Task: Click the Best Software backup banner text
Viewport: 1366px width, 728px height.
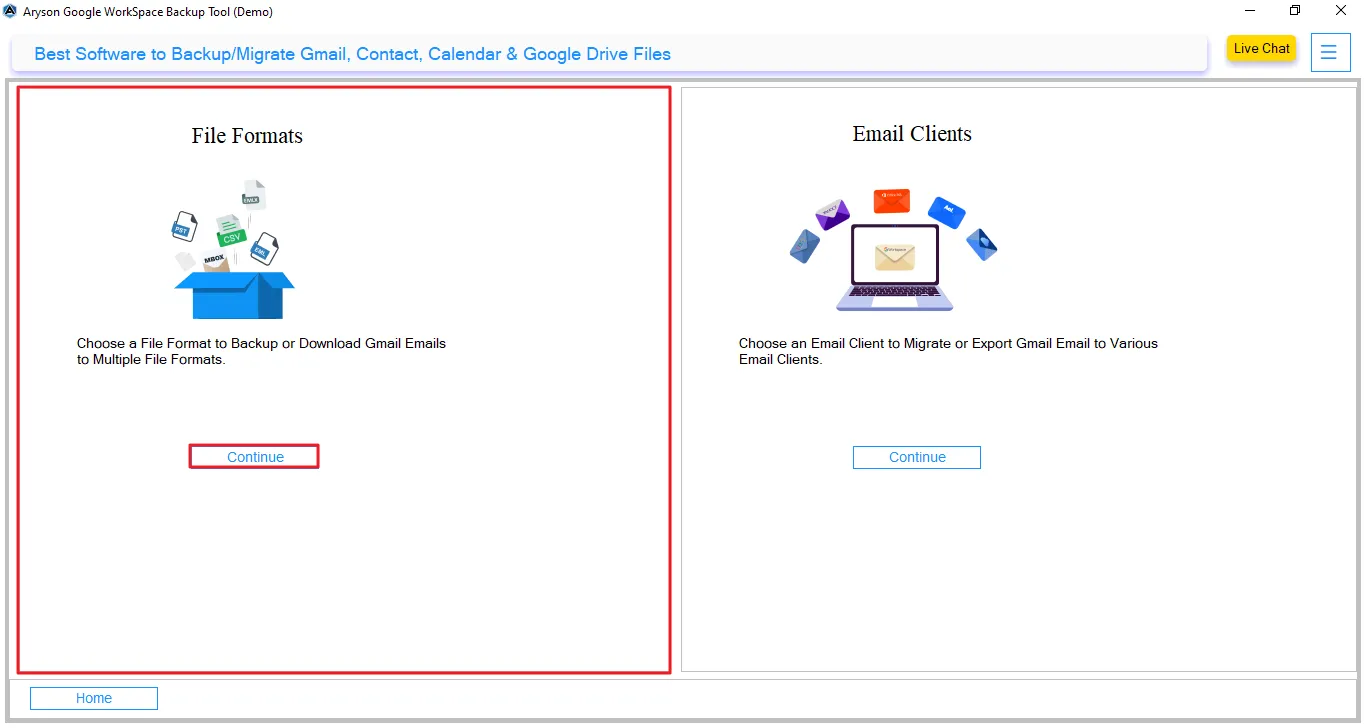Action: (x=352, y=54)
